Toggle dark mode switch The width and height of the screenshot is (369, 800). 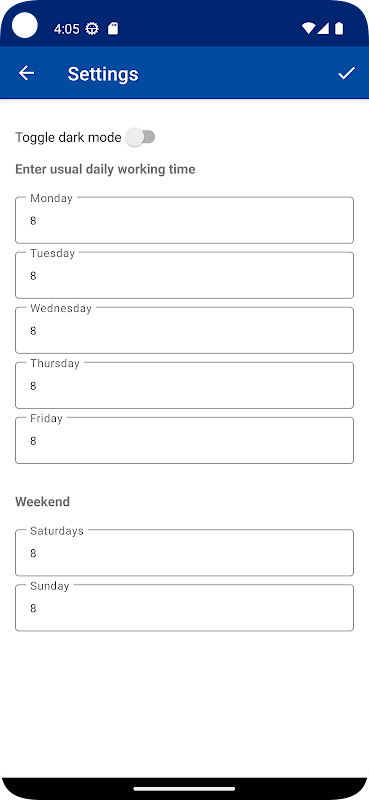pyautogui.click(x=140, y=137)
